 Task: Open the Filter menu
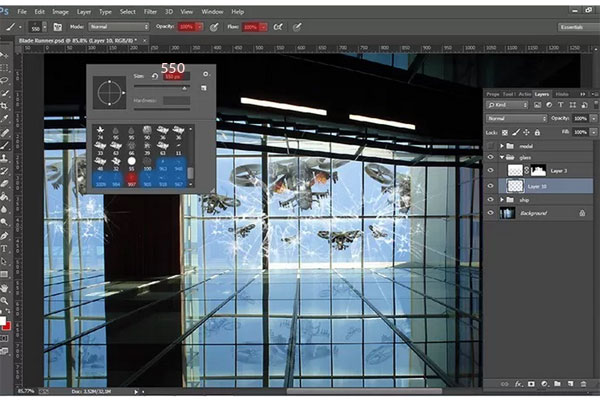click(150, 12)
